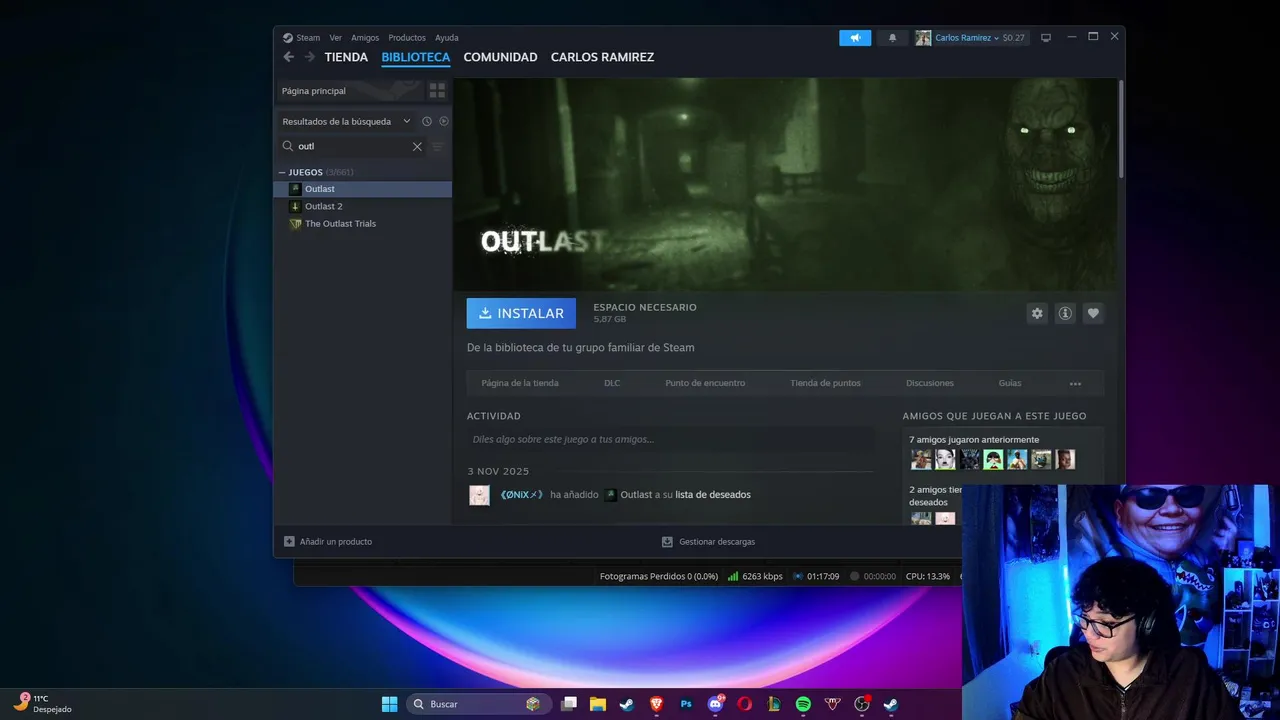Viewport: 1280px width, 720px height.
Task: Click the Gestionar descargas download icon
Action: (x=667, y=541)
